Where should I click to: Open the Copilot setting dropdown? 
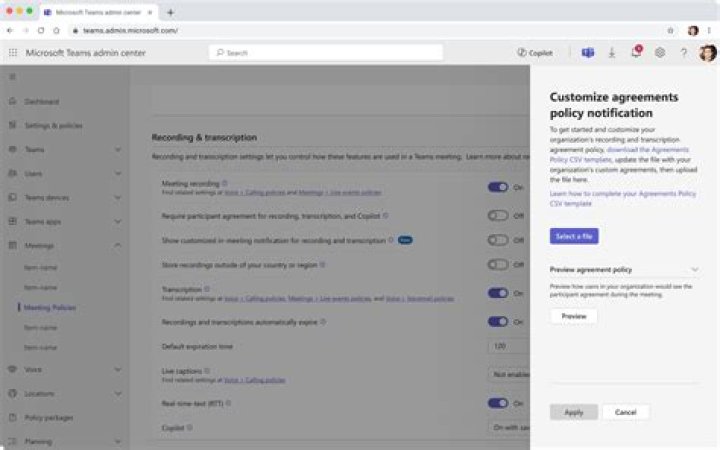coord(509,428)
